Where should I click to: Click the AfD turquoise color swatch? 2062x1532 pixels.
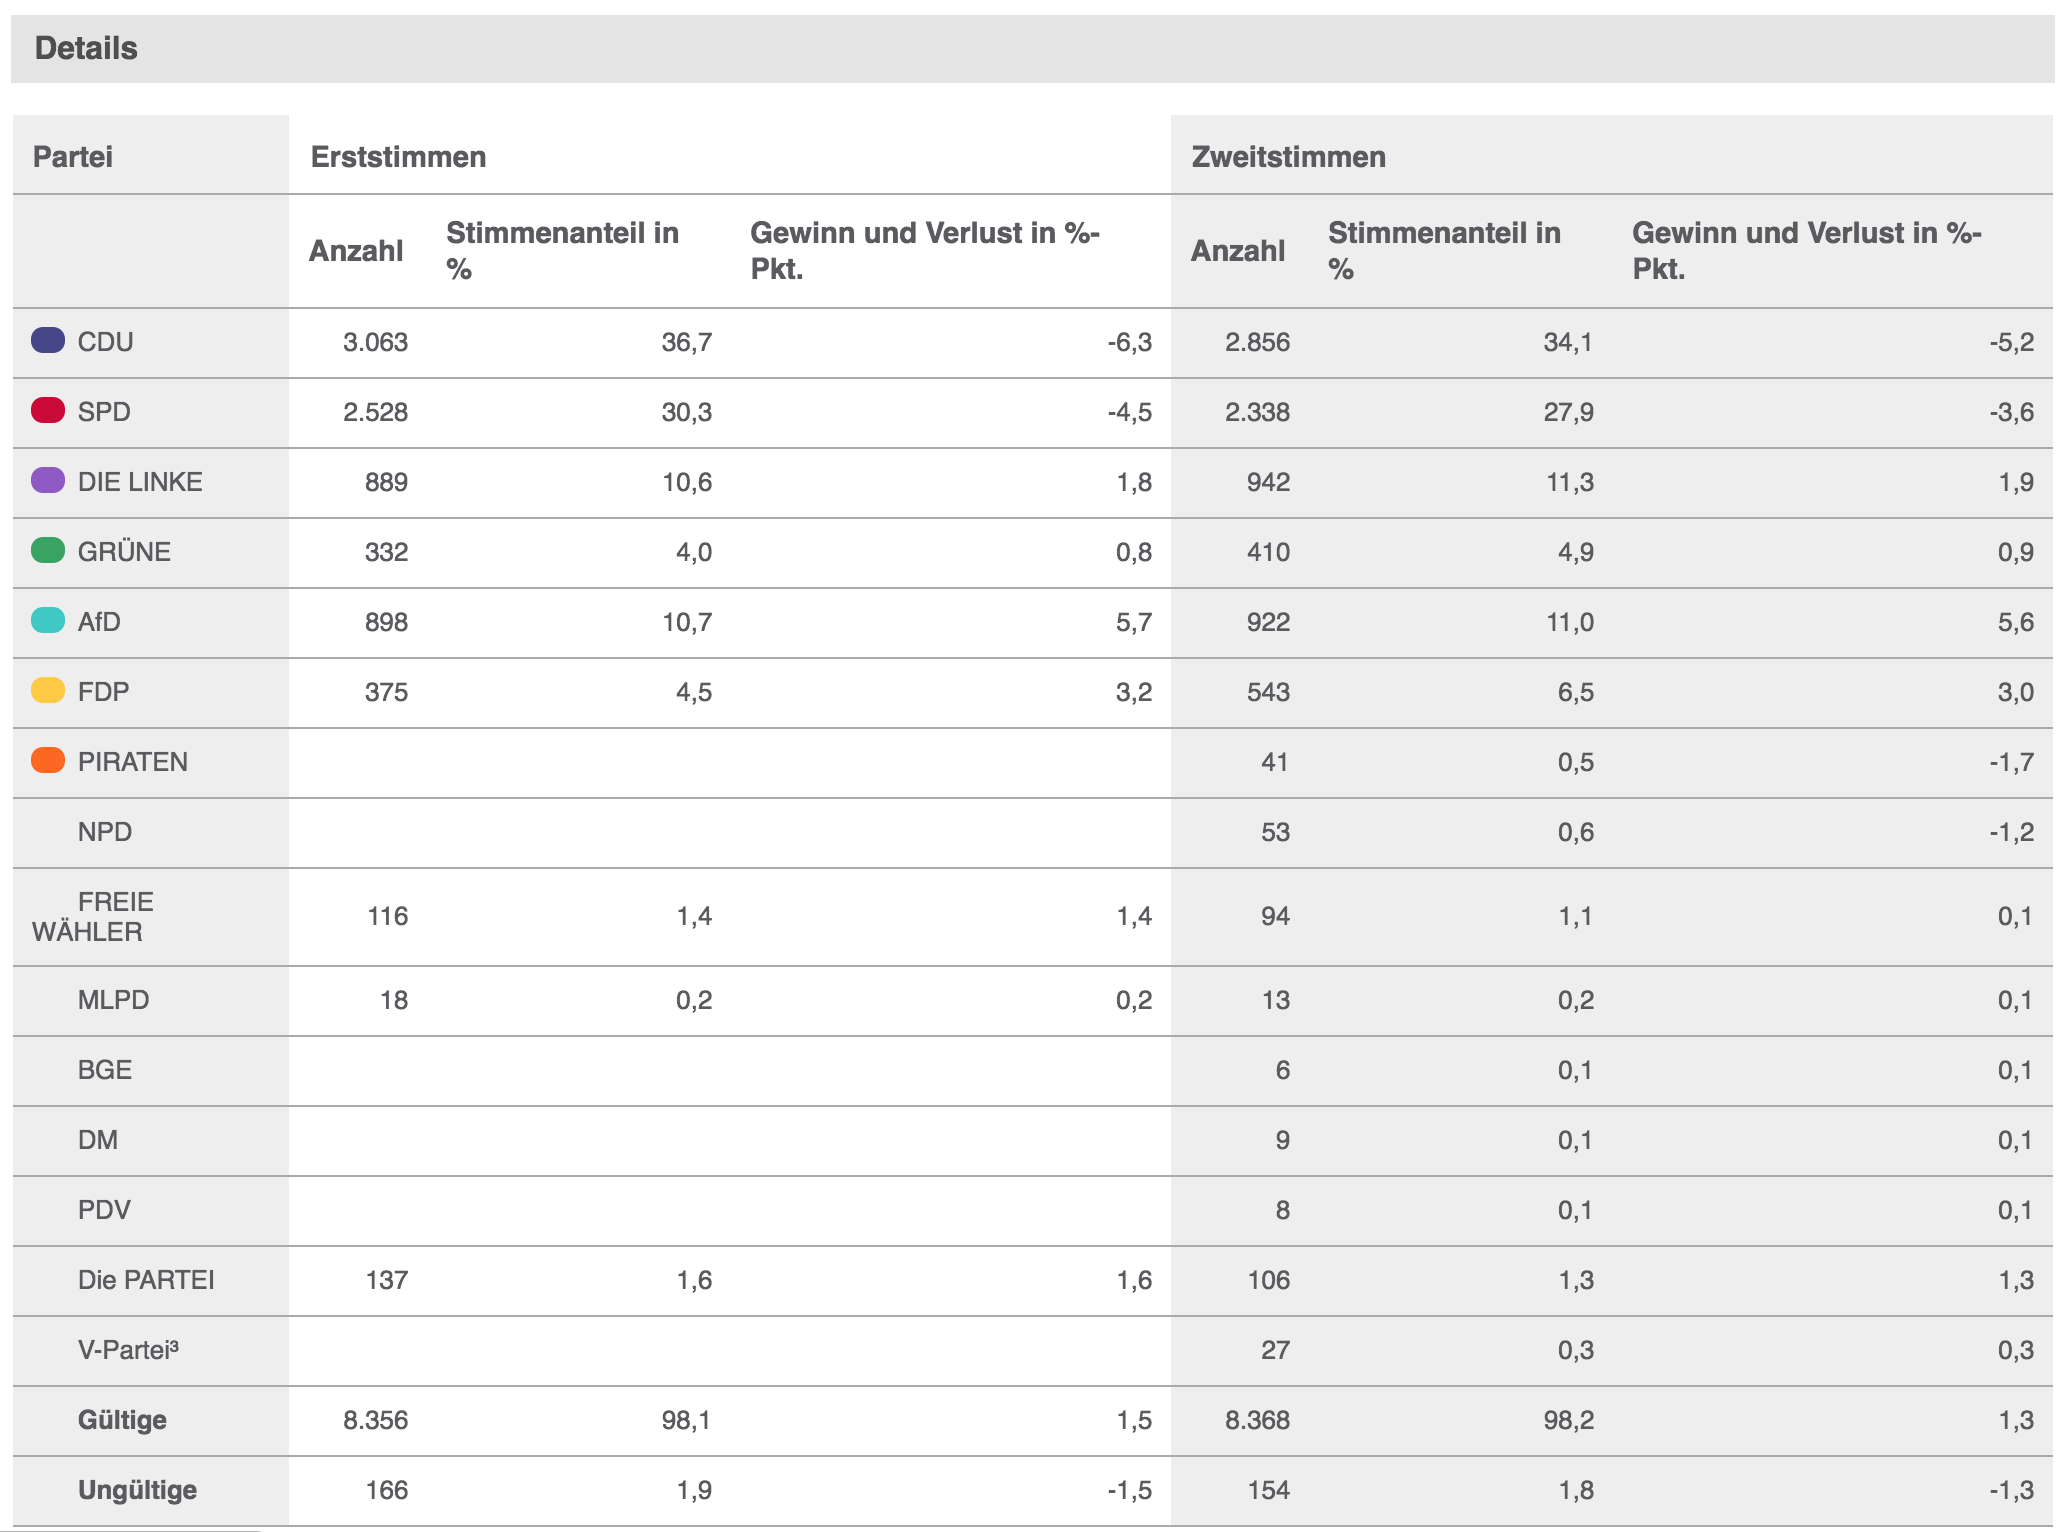coord(48,620)
